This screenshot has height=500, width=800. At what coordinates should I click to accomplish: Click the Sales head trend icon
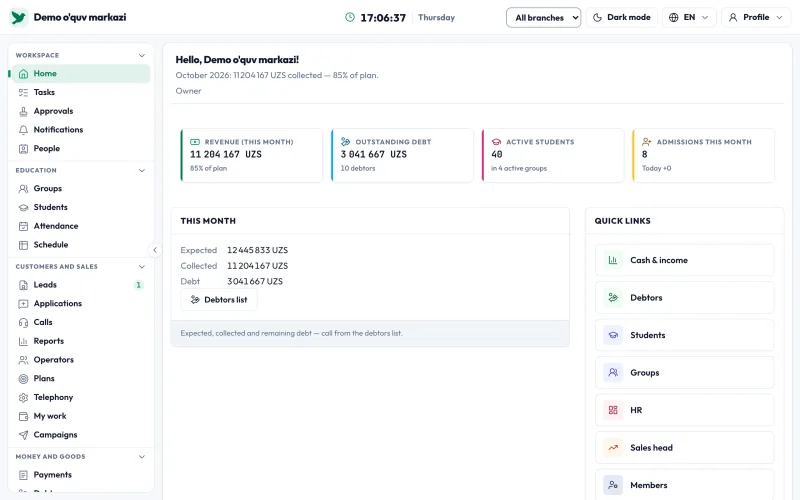pos(613,448)
